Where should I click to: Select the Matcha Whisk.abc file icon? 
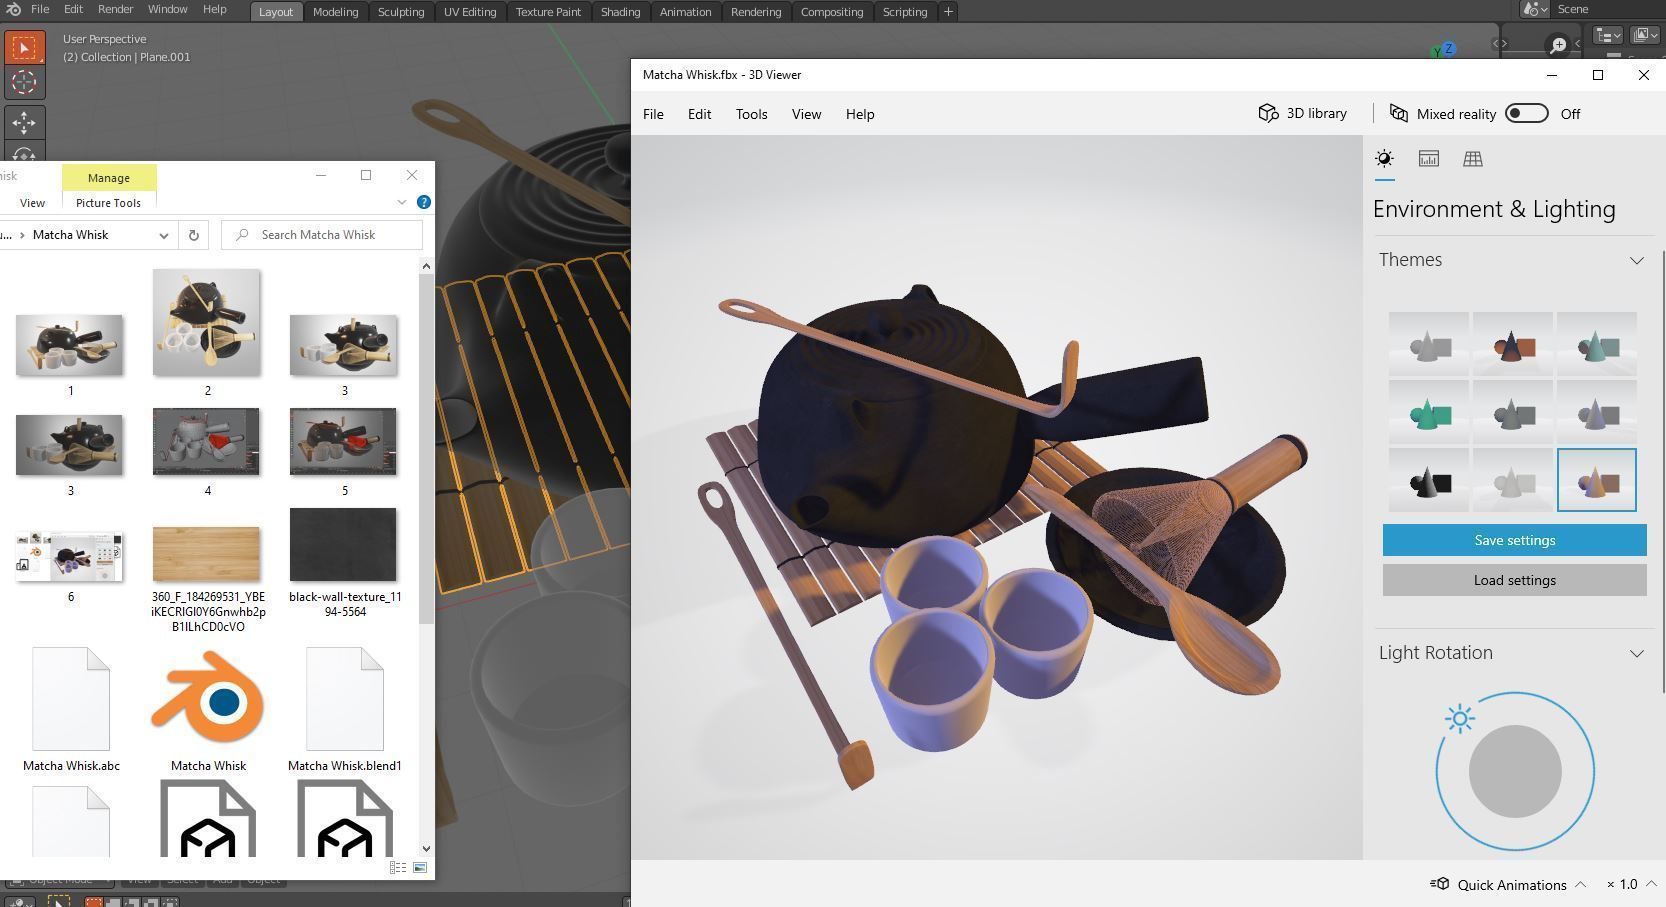coord(71,698)
